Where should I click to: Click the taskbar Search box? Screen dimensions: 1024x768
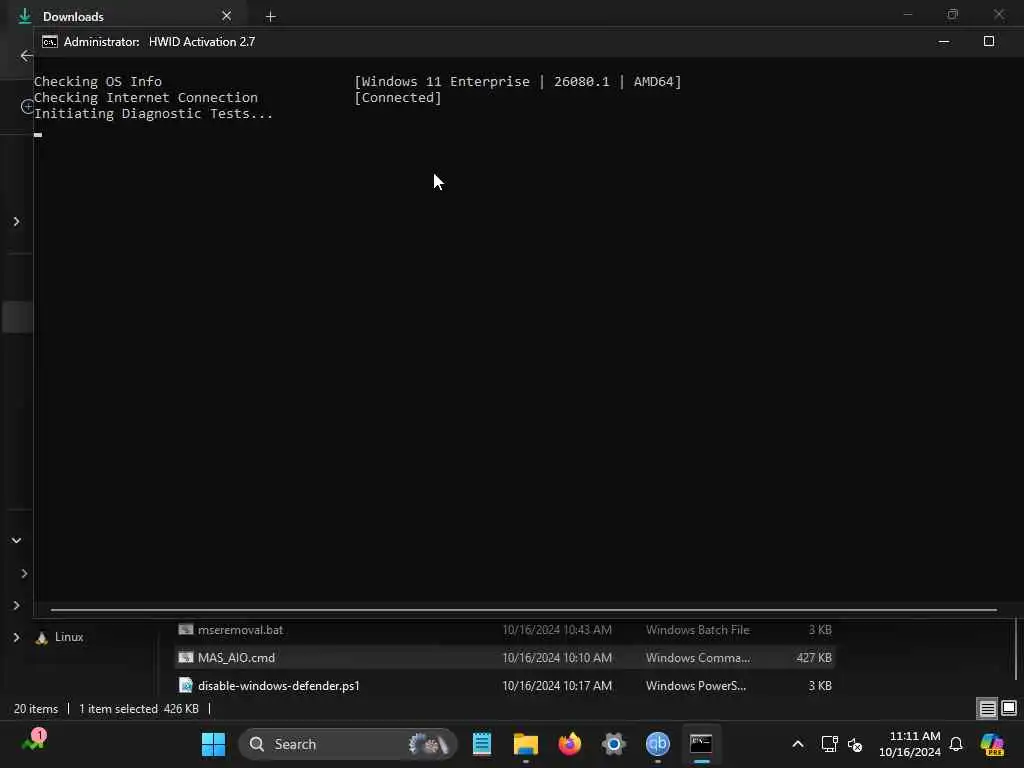[348, 744]
